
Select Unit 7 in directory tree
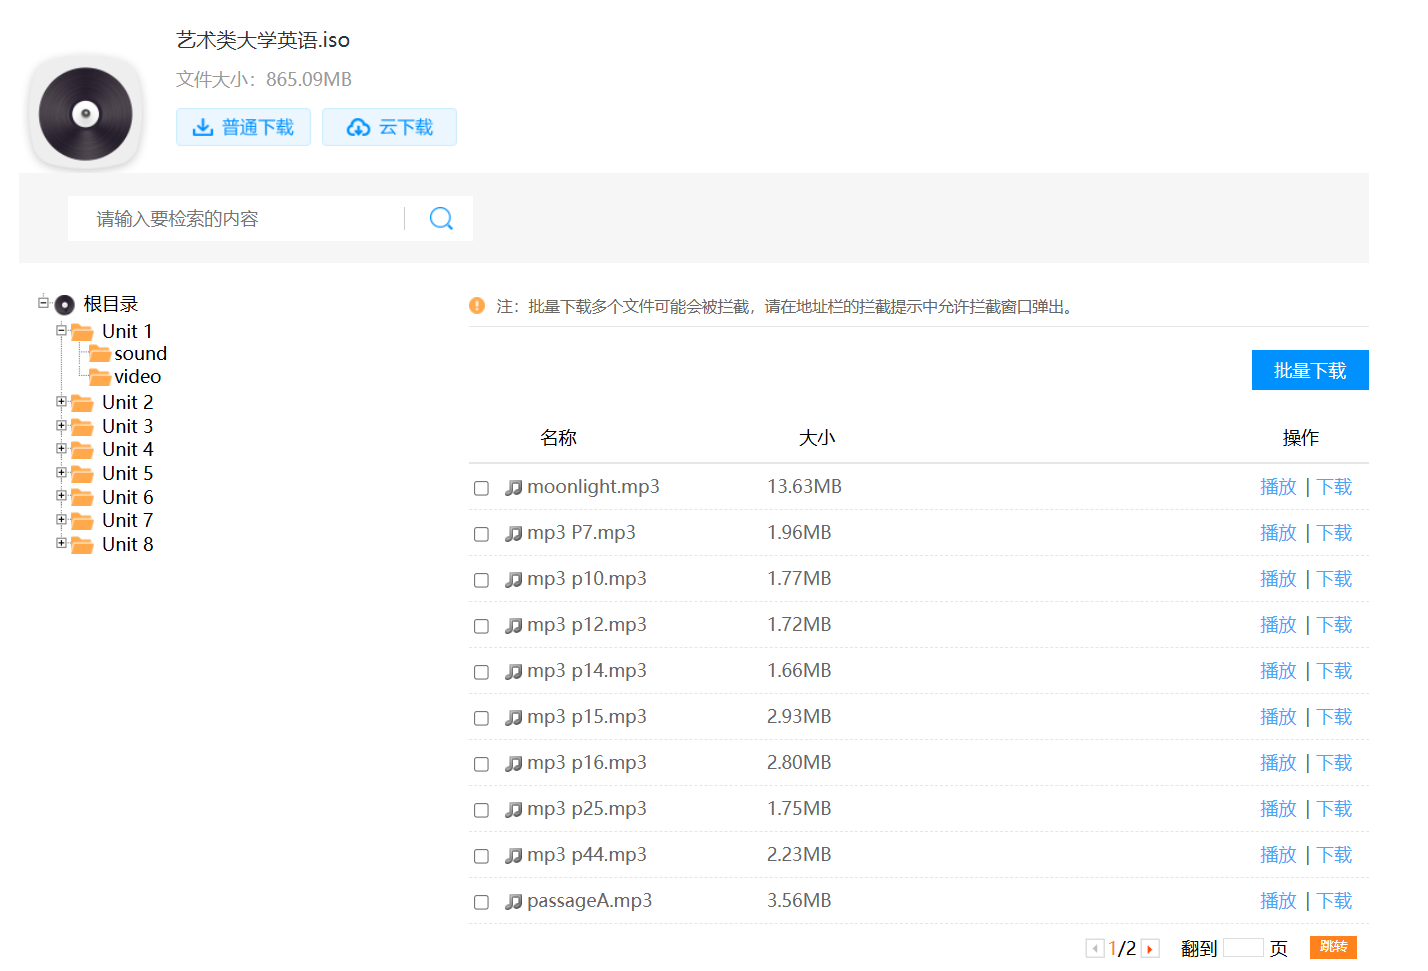(127, 520)
